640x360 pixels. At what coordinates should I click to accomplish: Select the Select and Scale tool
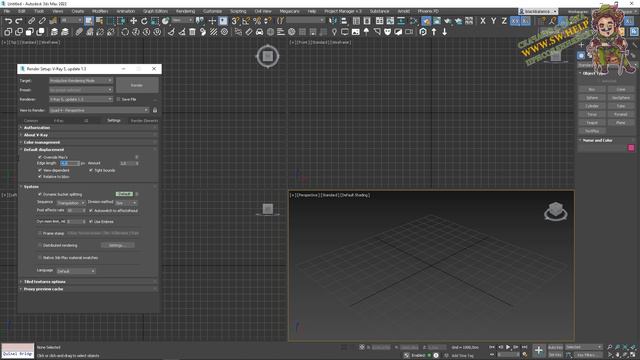(x=155, y=21)
